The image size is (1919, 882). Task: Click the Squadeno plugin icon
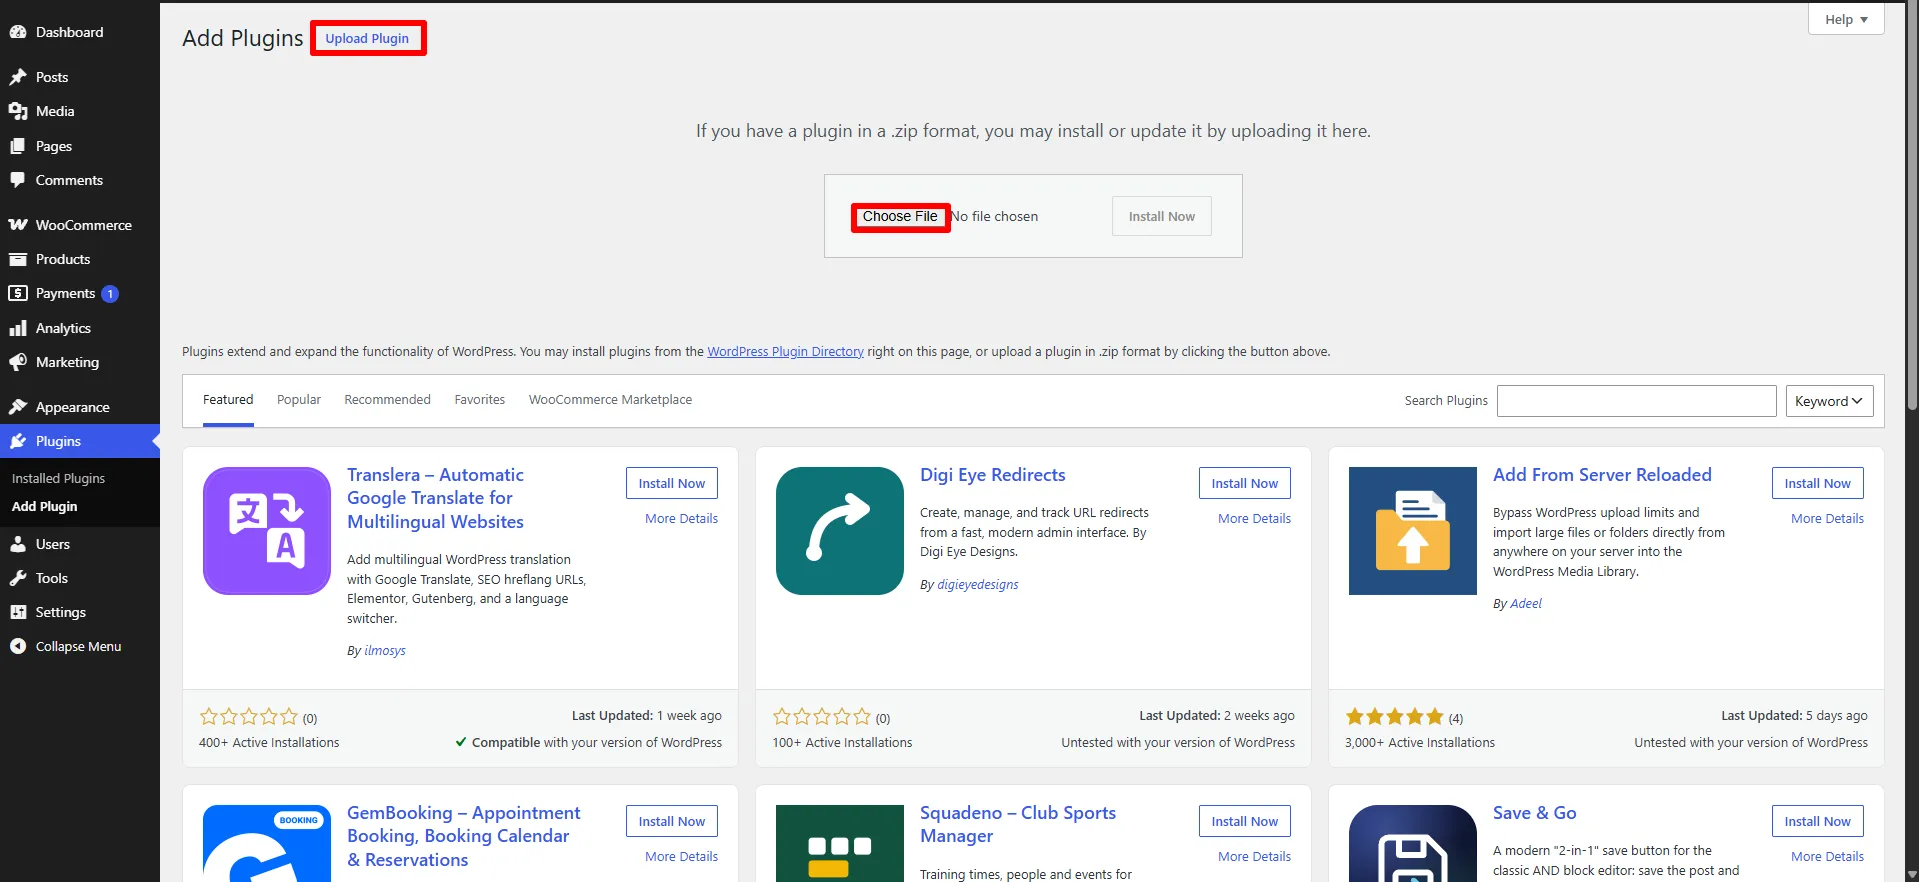(x=840, y=843)
